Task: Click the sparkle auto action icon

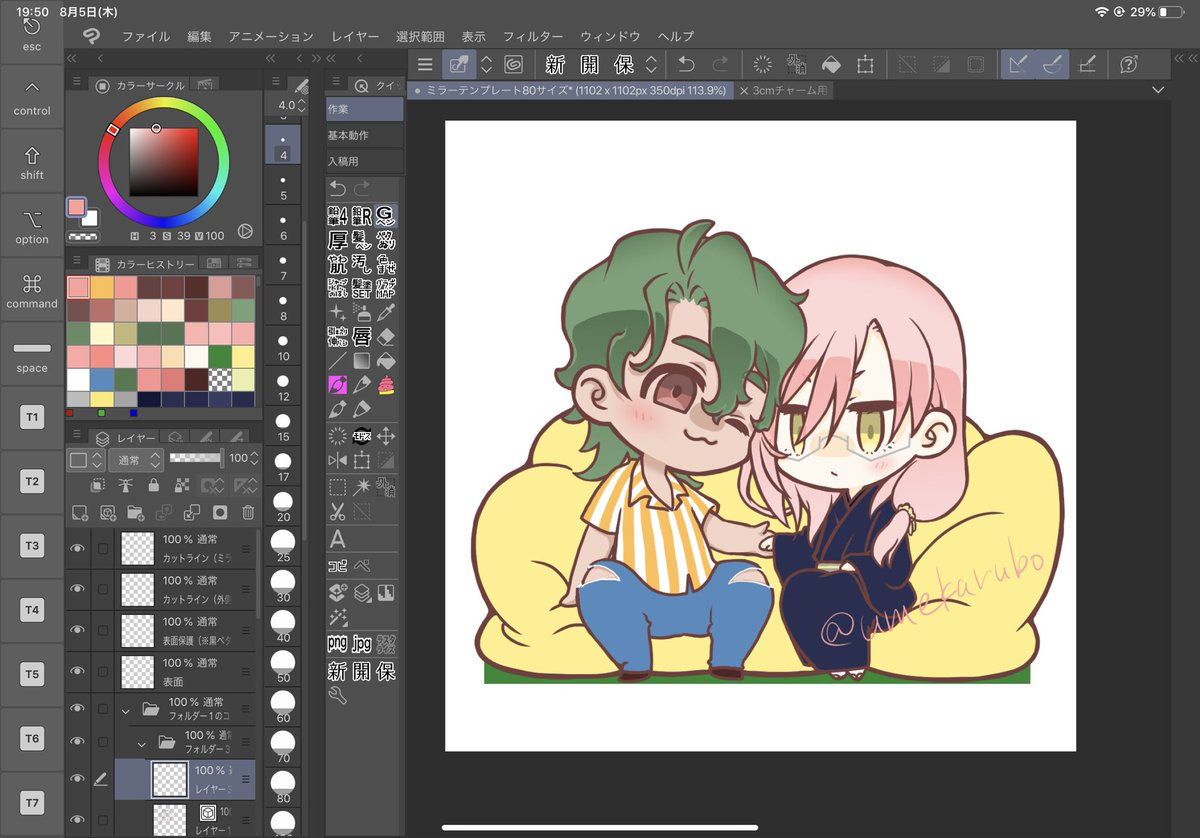Action: click(337, 617)
